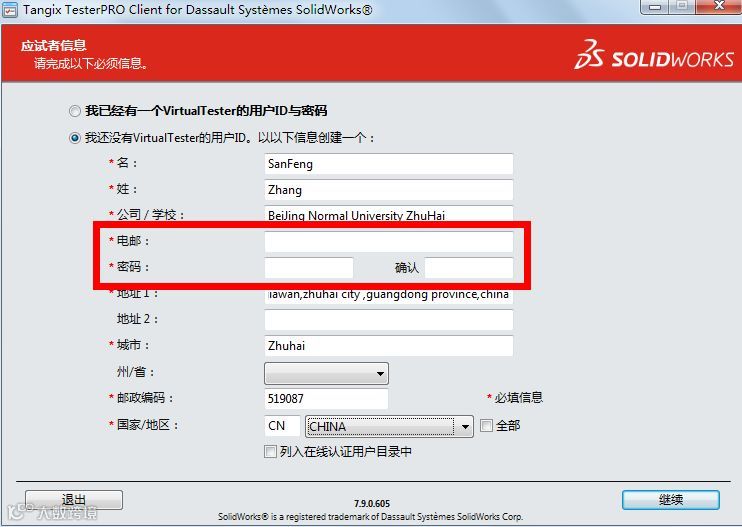This screenshot has width=742, height=527.
Task: Focus the company/school field with BeiJing Normal University
Action: pos(389,214)
